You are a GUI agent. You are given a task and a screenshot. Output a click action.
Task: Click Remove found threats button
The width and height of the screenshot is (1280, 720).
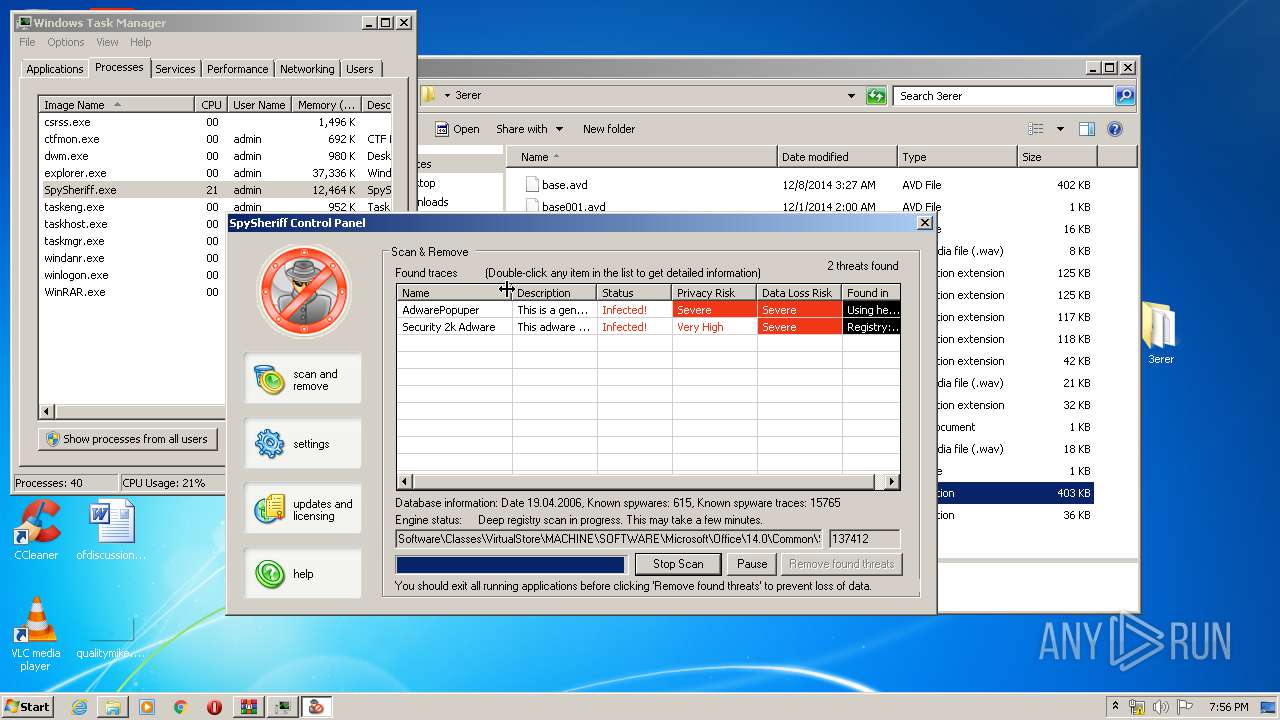[841, 564]
